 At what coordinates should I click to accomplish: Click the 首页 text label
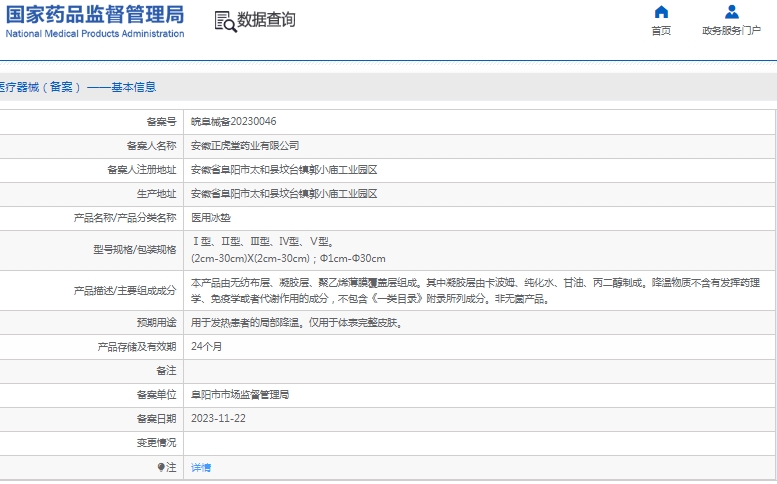pos(661,31)
